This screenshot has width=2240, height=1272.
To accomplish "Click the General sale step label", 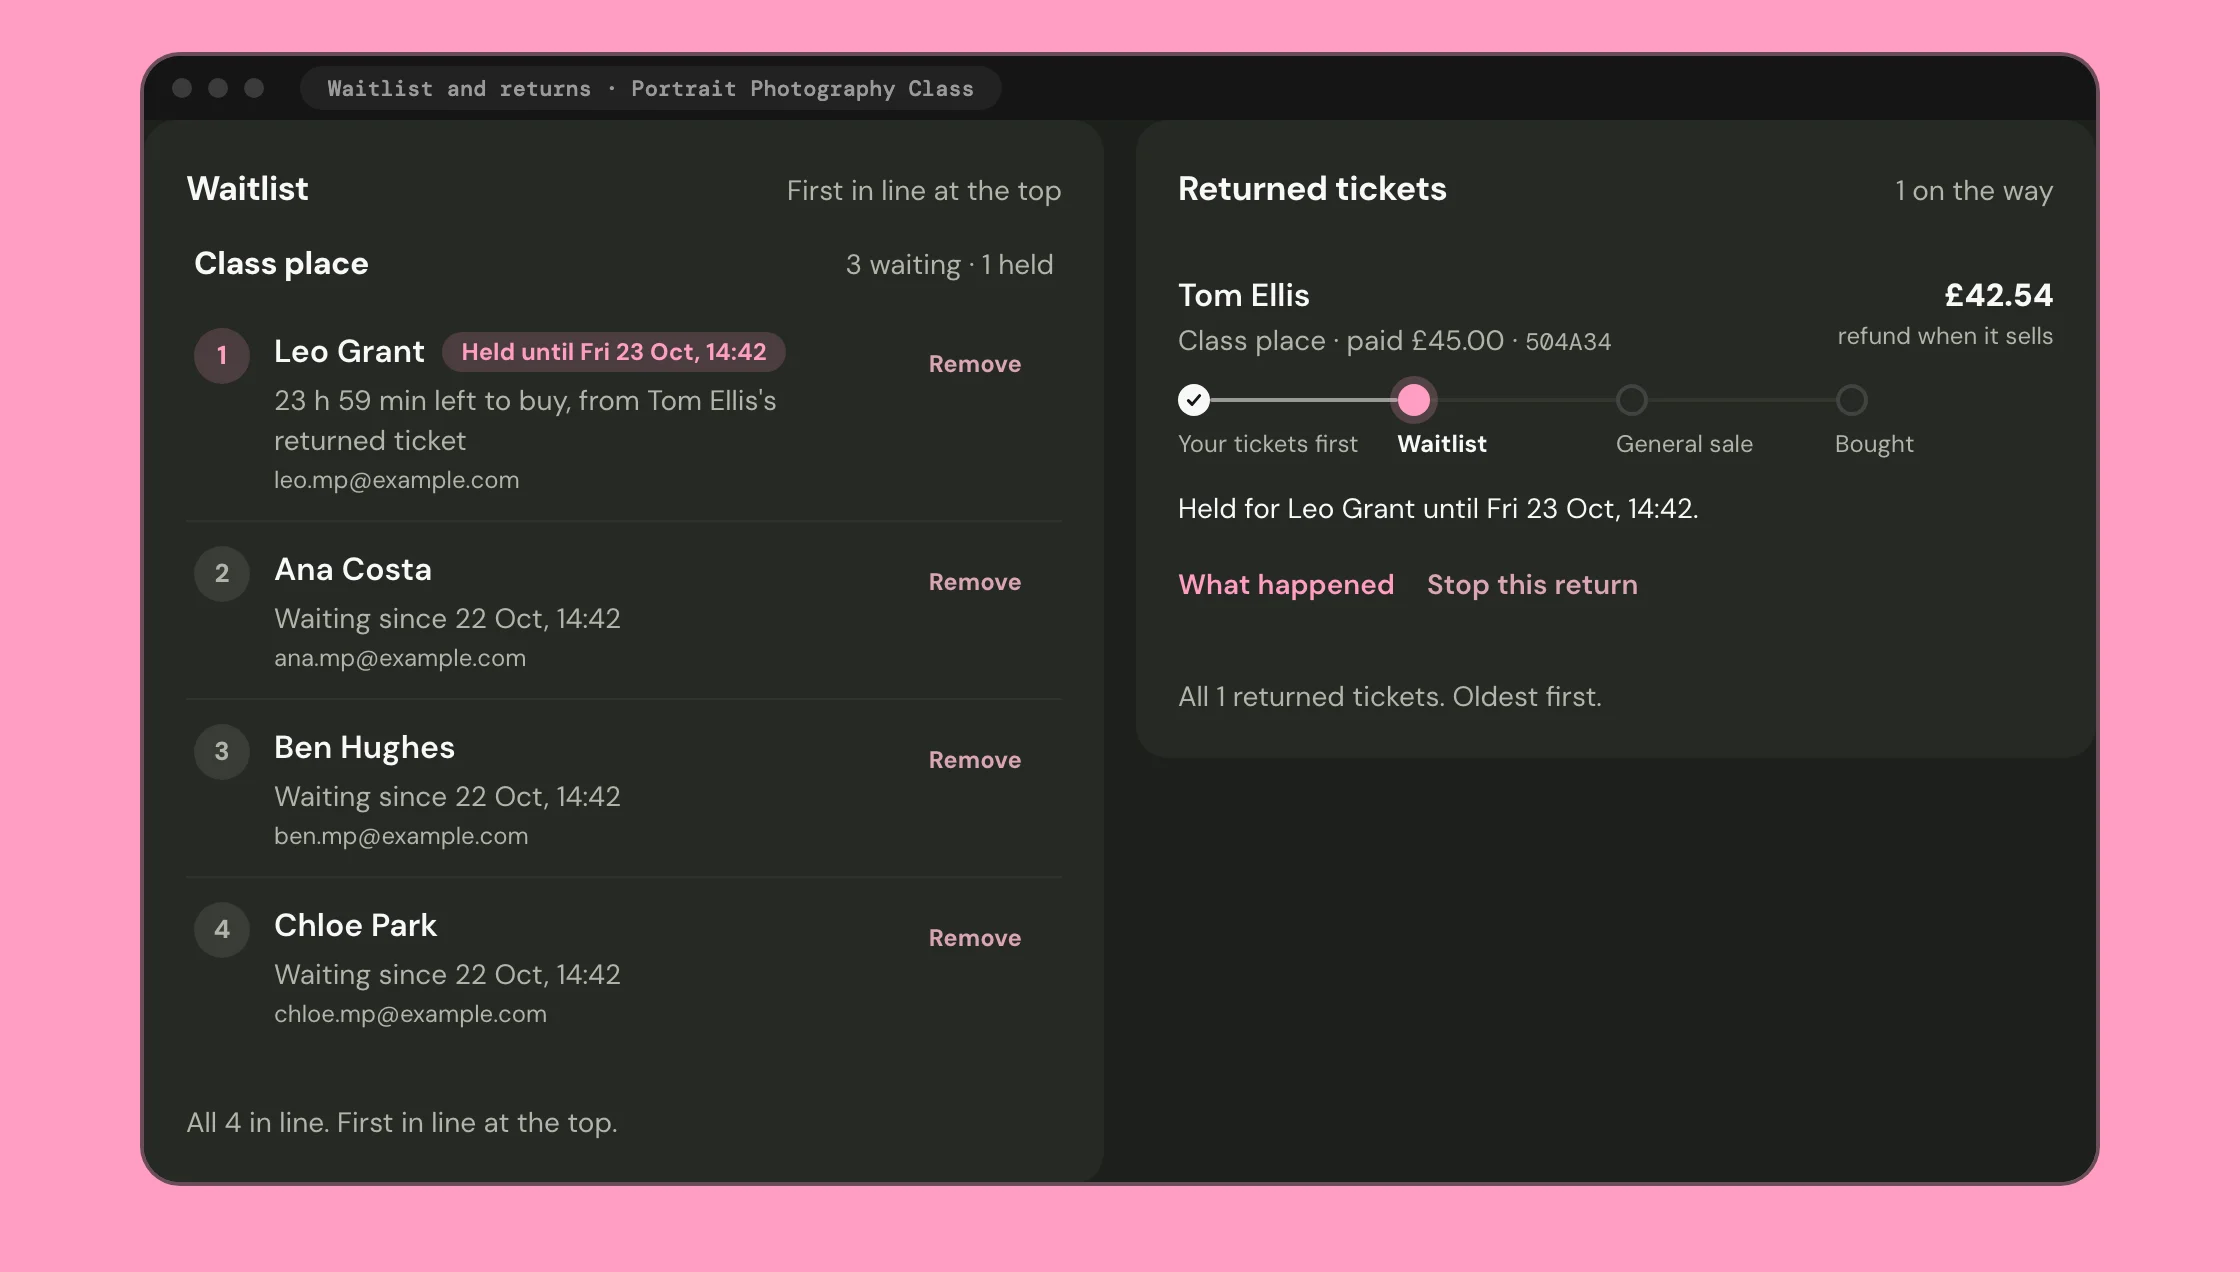I will pos(1684,444).
